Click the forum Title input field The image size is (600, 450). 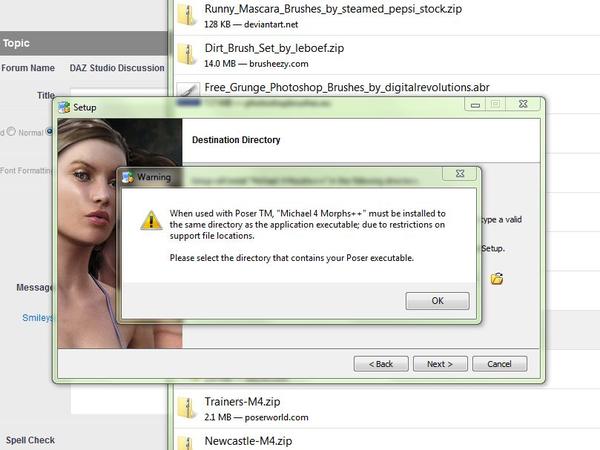click(x=119, y=93)
